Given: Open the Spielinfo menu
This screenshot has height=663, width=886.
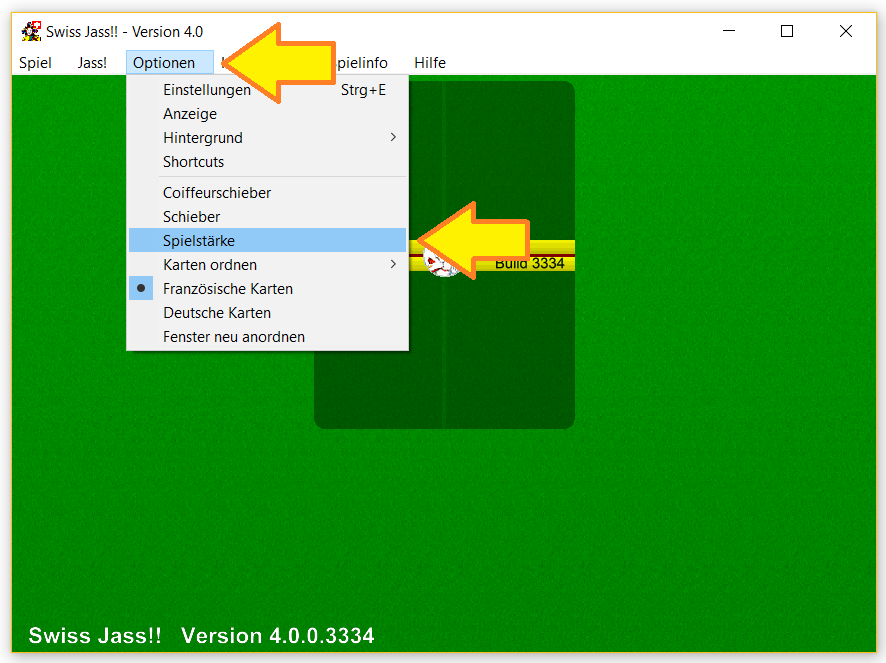Looking at the screenshot, I should [362, 63].
